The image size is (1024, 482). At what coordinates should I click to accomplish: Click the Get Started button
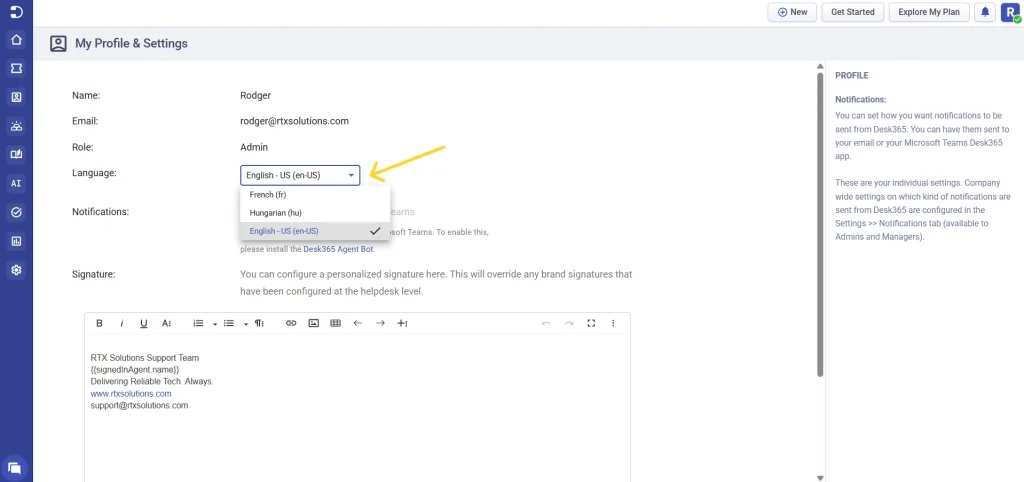tap(852, 12)
